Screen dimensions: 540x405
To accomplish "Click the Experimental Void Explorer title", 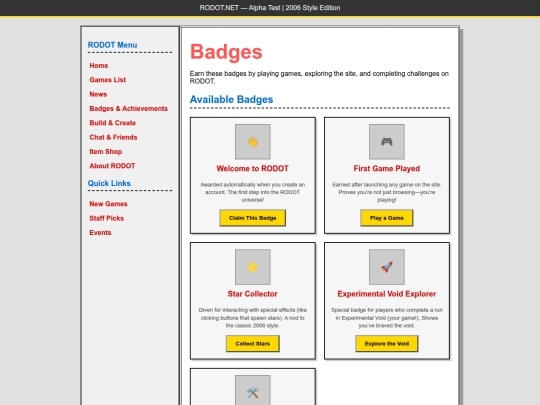I will tap(386, 294).
